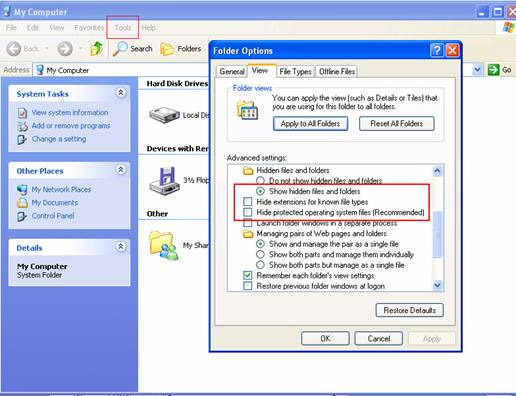The image size is (516, 396).
Task: Click the Hidden files and folders folder icon
Action: click(x=248, y=171)
